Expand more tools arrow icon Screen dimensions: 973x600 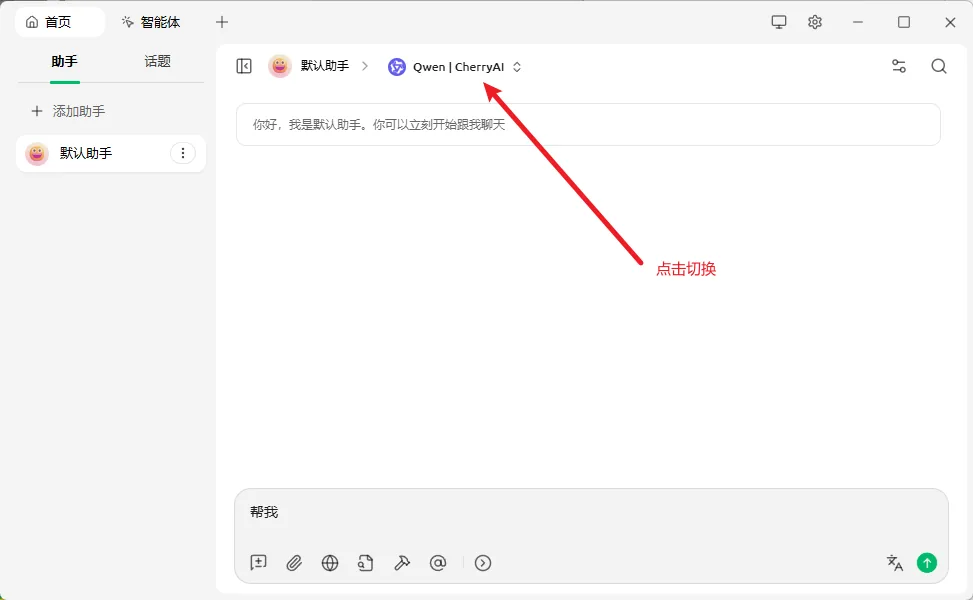tap(483, 563)
